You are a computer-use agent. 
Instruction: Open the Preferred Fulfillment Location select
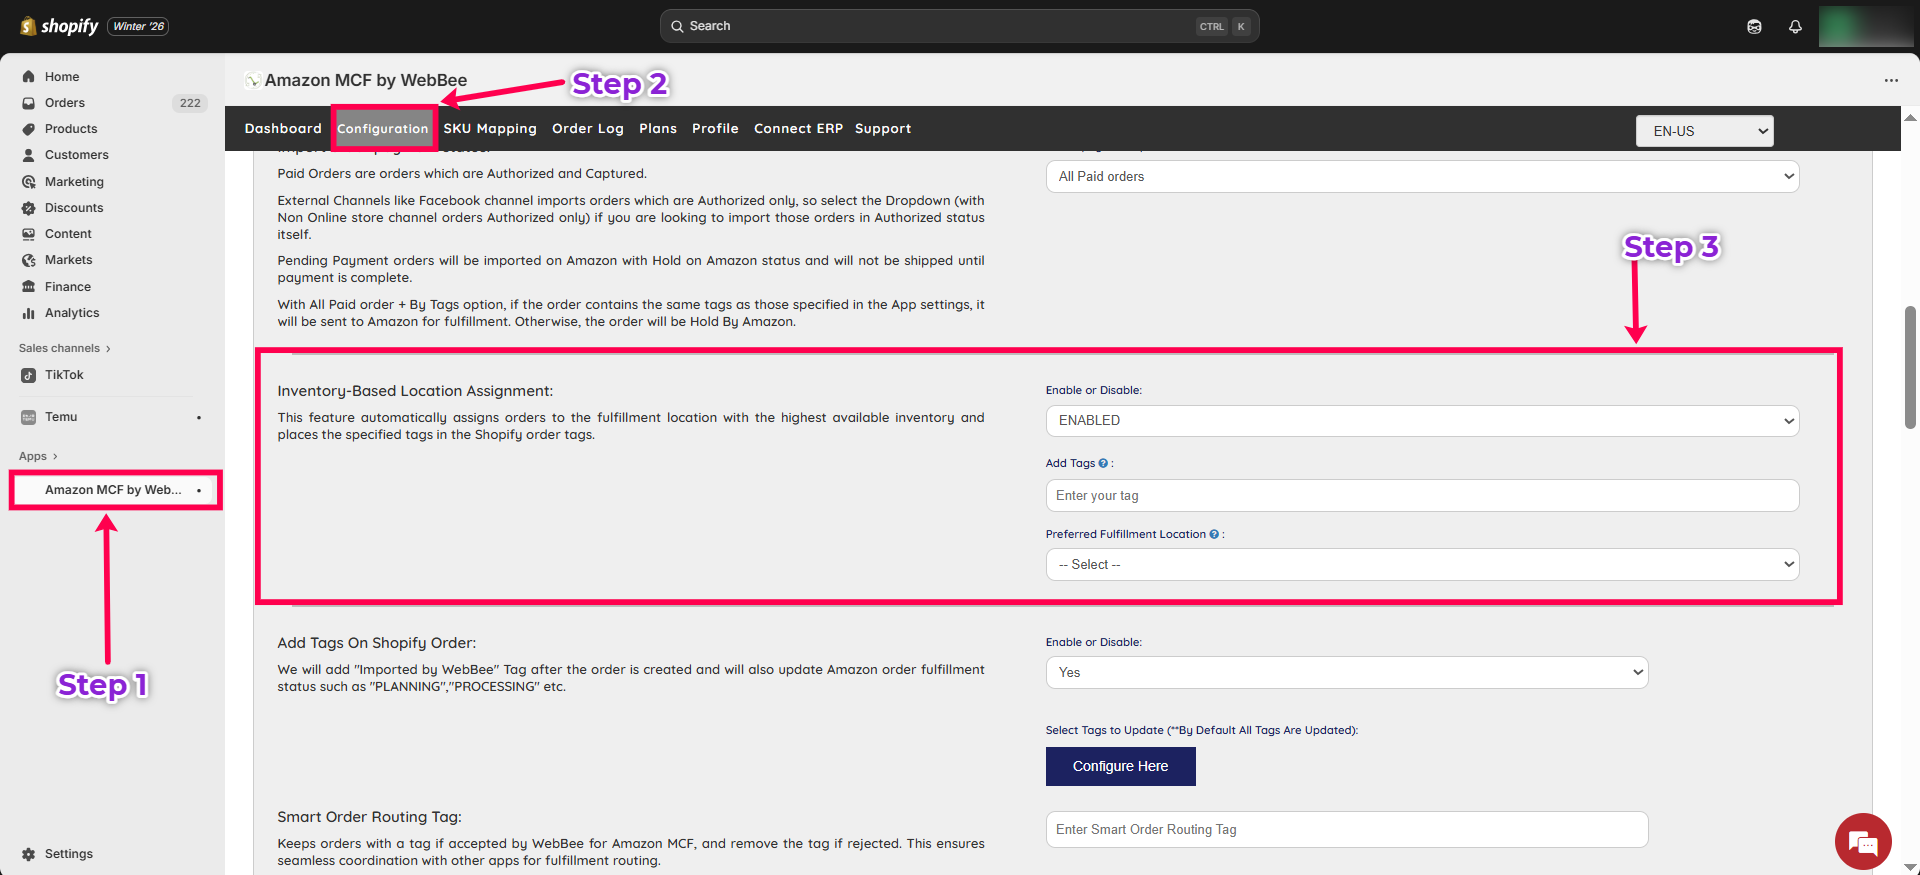[x=1421, y=565]
